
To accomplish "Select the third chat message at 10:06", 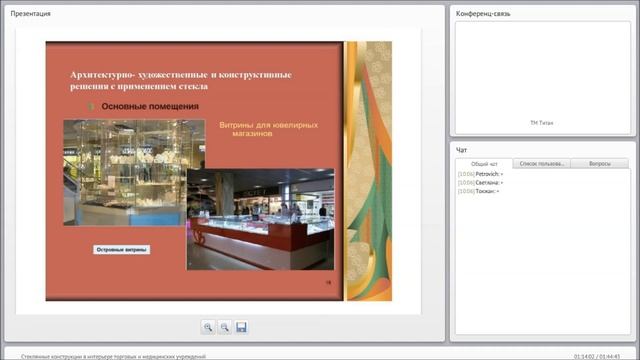I will pos(478,191).
